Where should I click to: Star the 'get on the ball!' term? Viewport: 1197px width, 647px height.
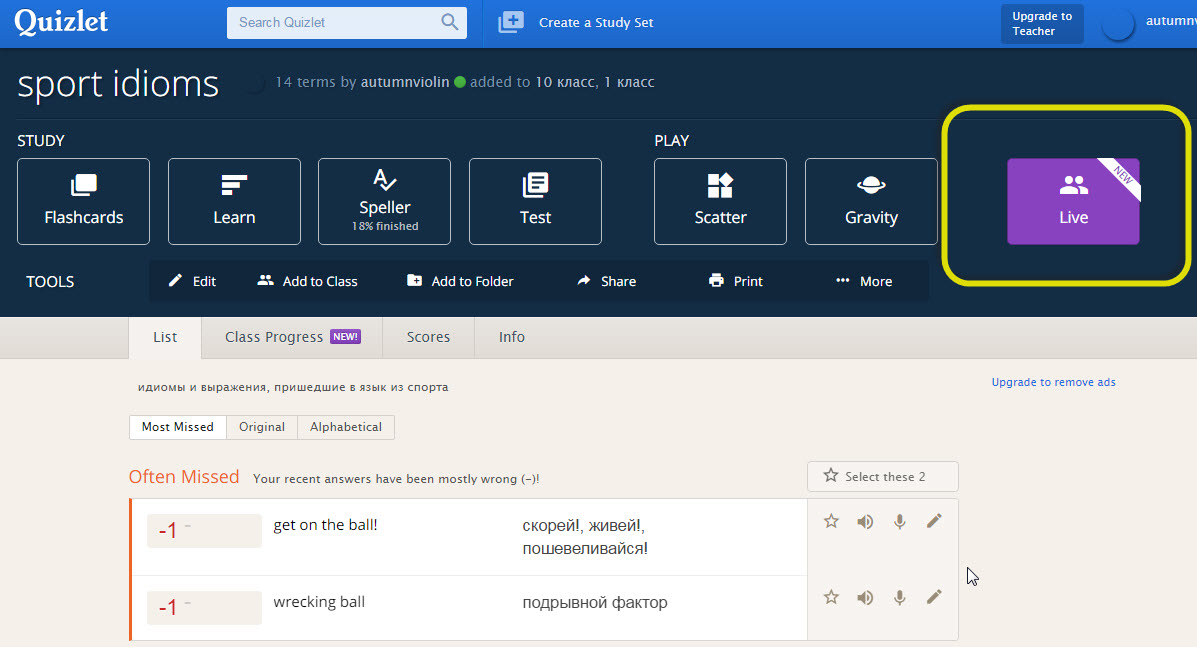(x=831, y=521)
